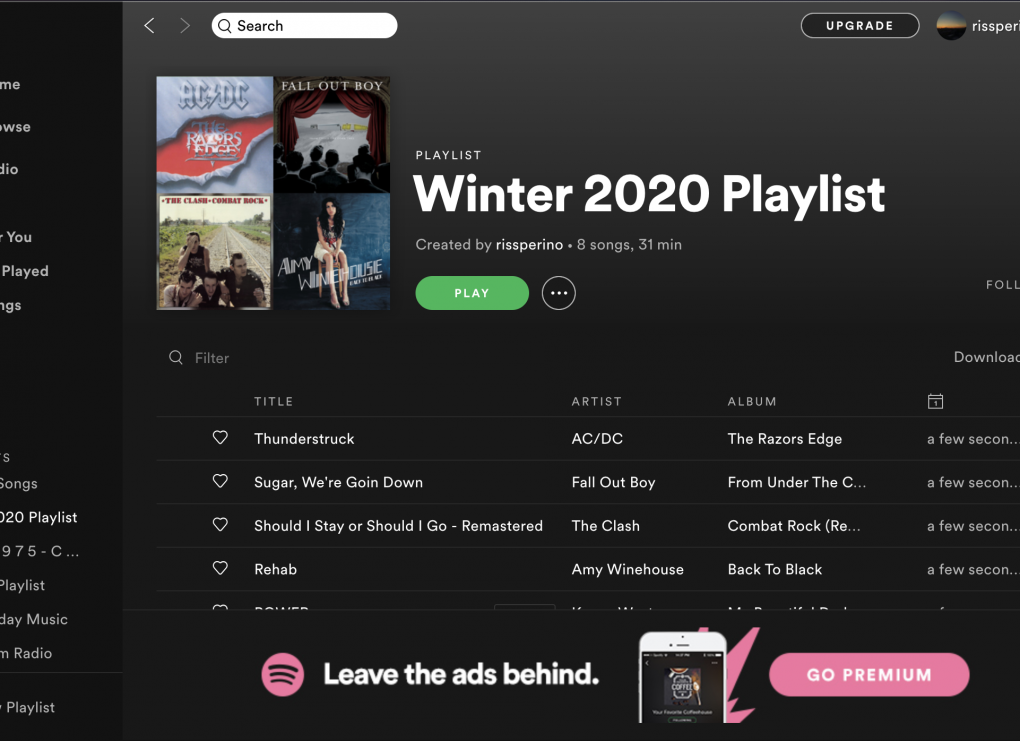Open the Radio playlist in sidebar
Viewport: 1020px width, 741px height.
[26, 653]
